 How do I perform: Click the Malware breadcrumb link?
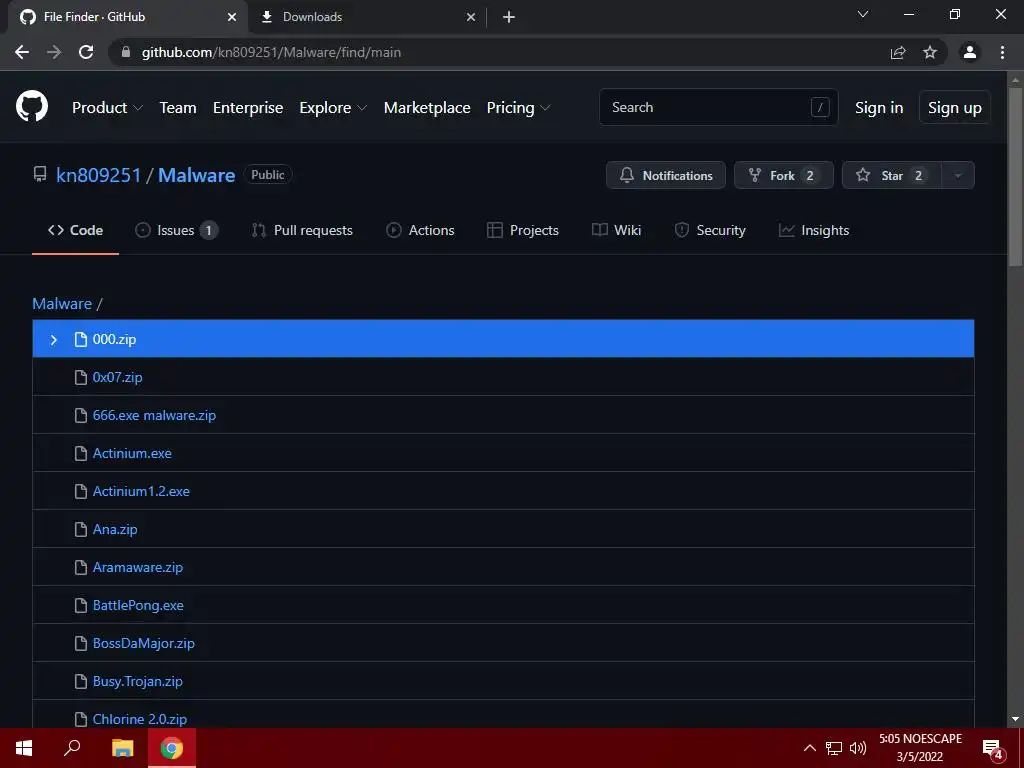[62, 304]
